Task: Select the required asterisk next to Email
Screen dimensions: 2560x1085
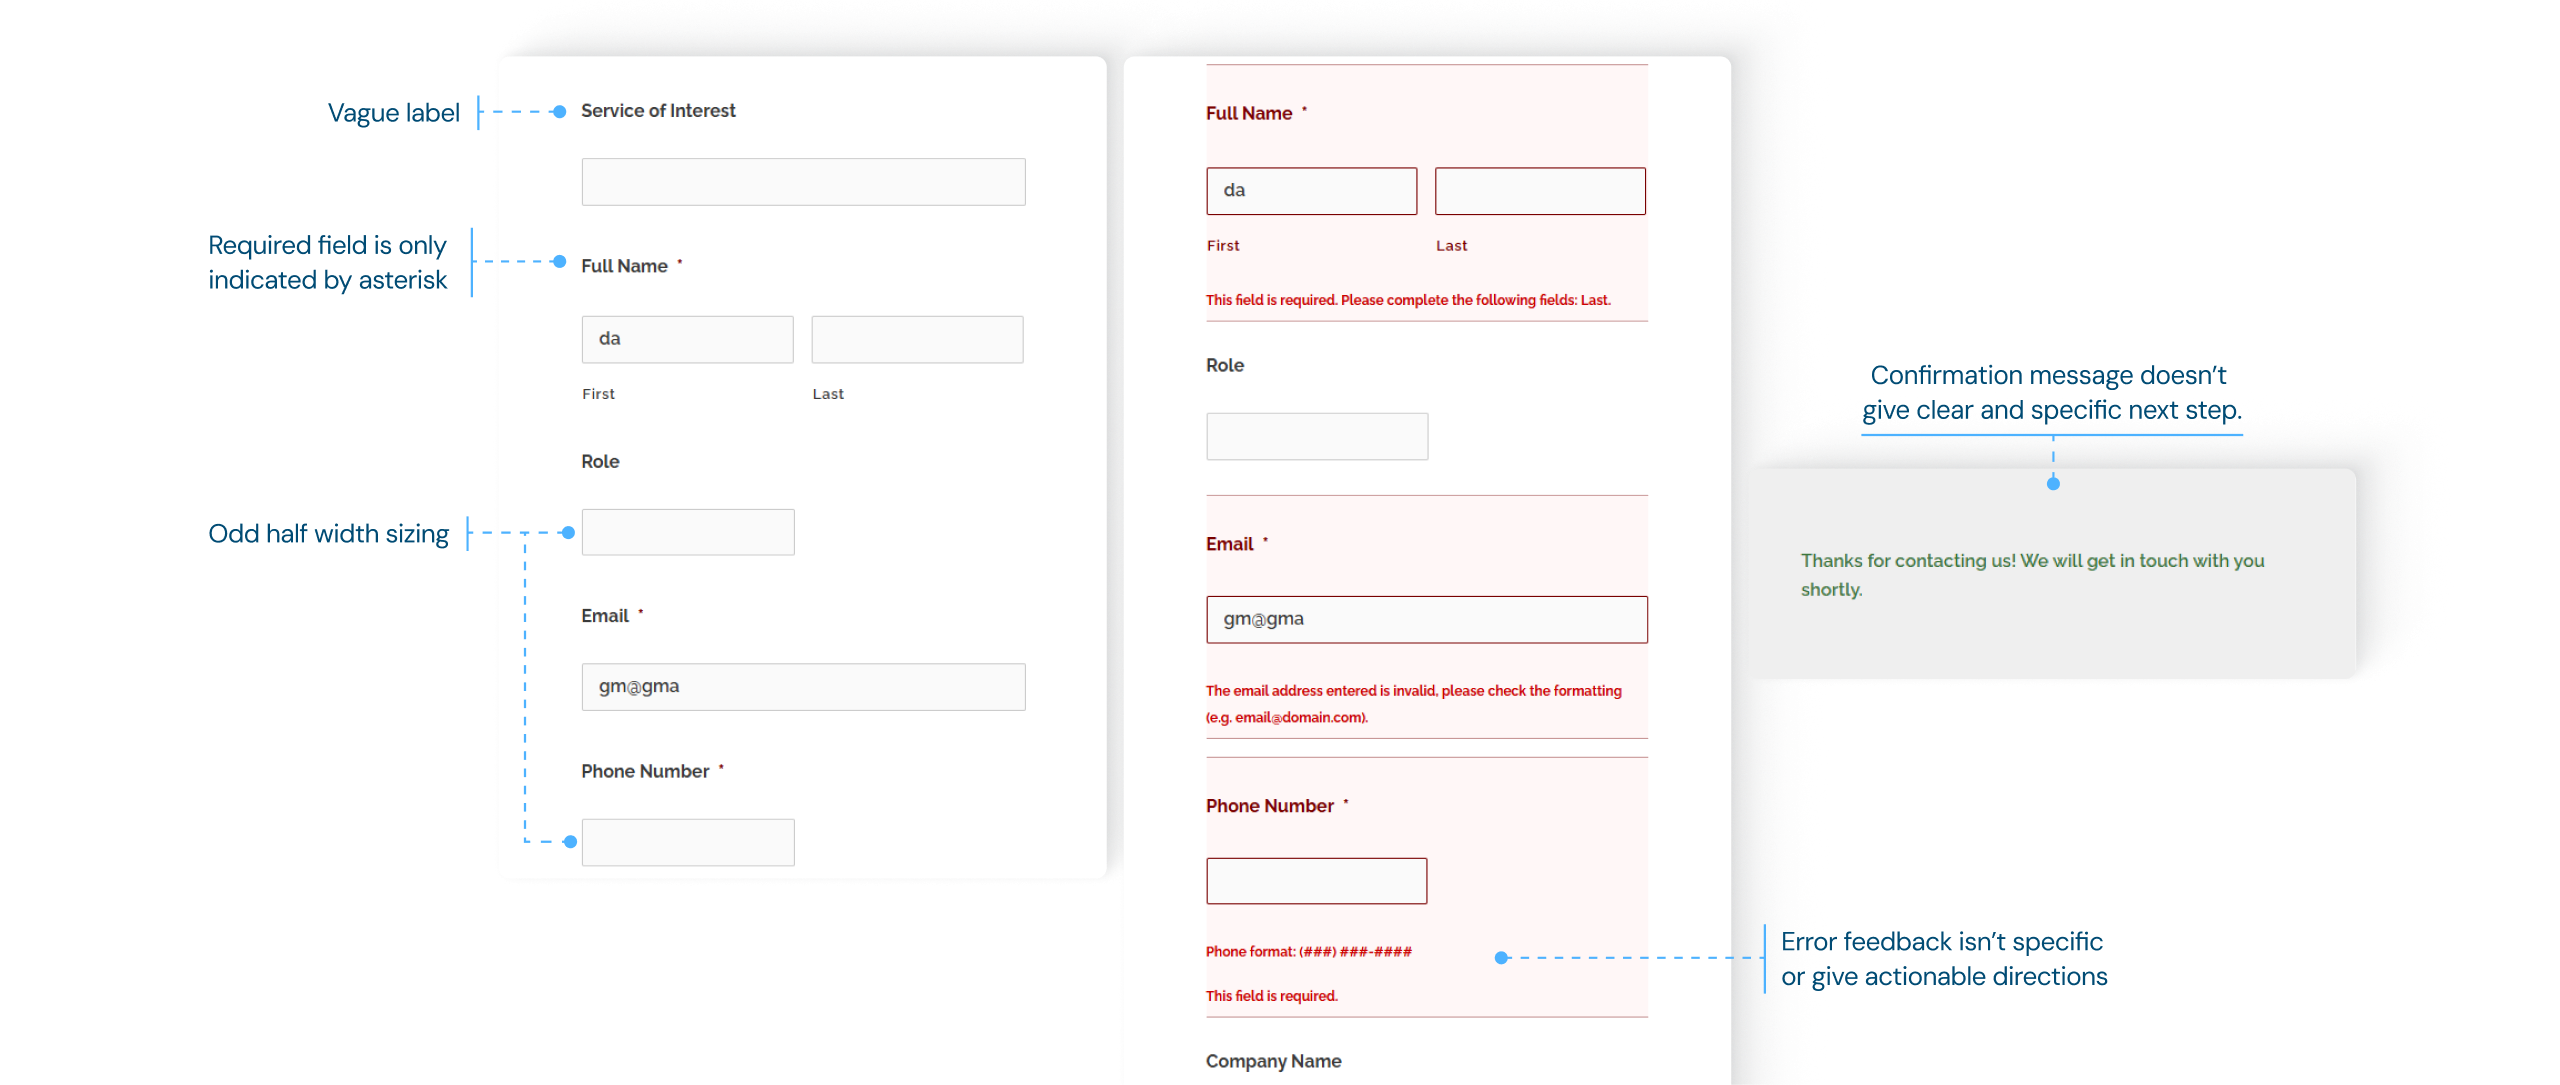Action: 641,611
